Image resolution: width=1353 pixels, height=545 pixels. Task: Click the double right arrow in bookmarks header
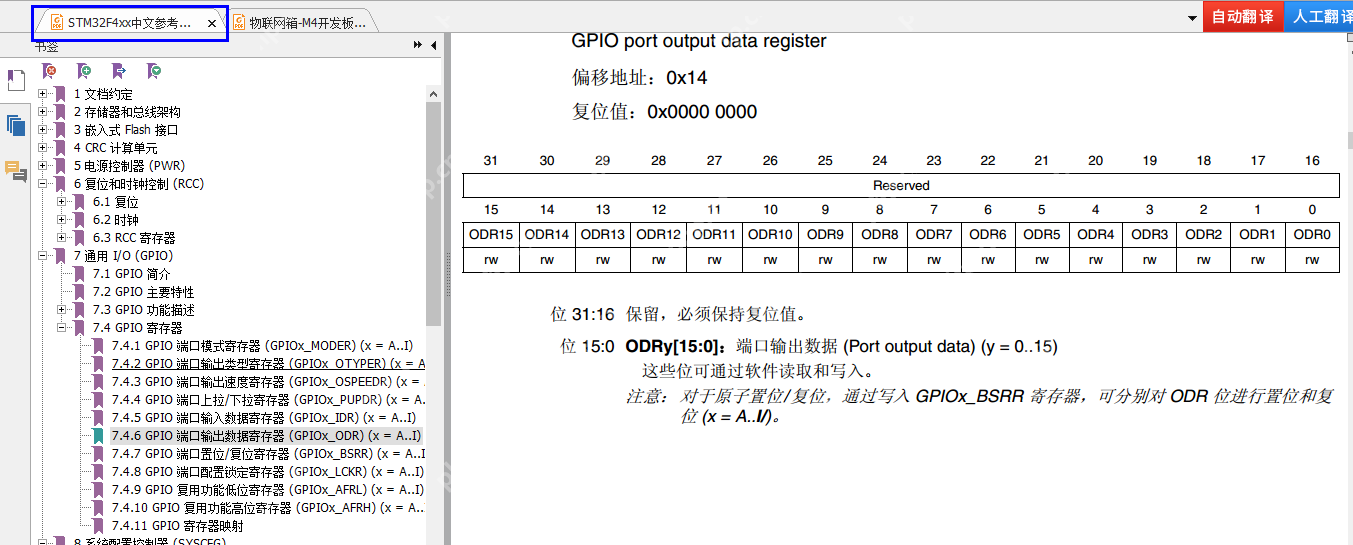pos(417,46)
